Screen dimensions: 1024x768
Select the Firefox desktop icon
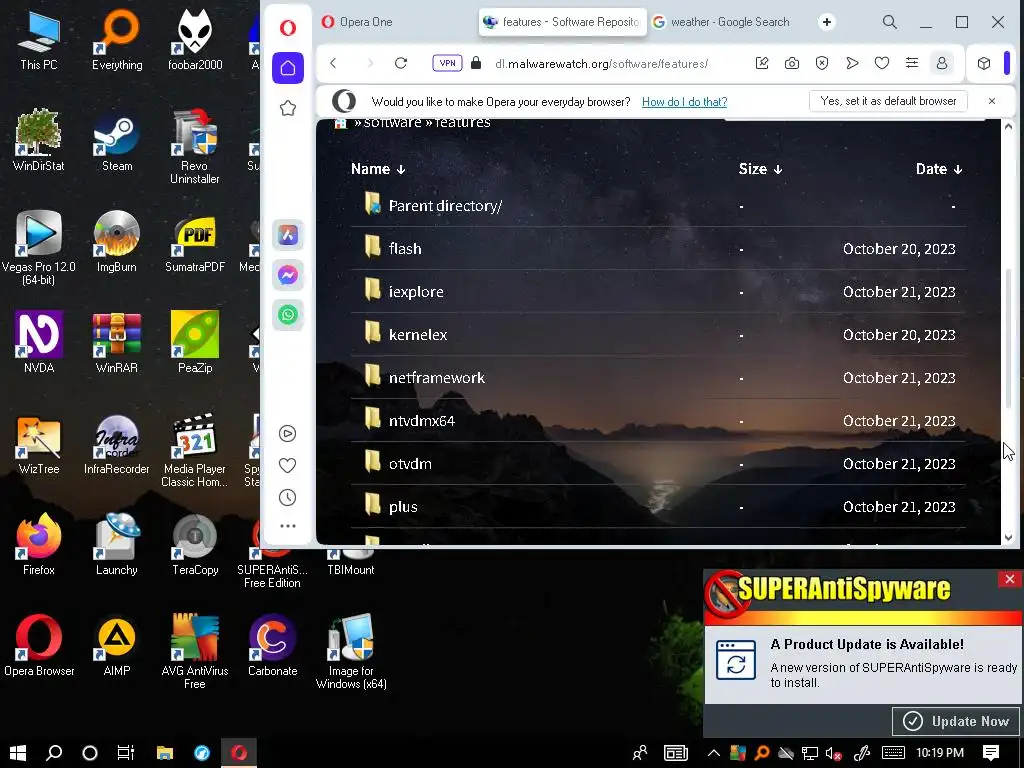(39, 545)
